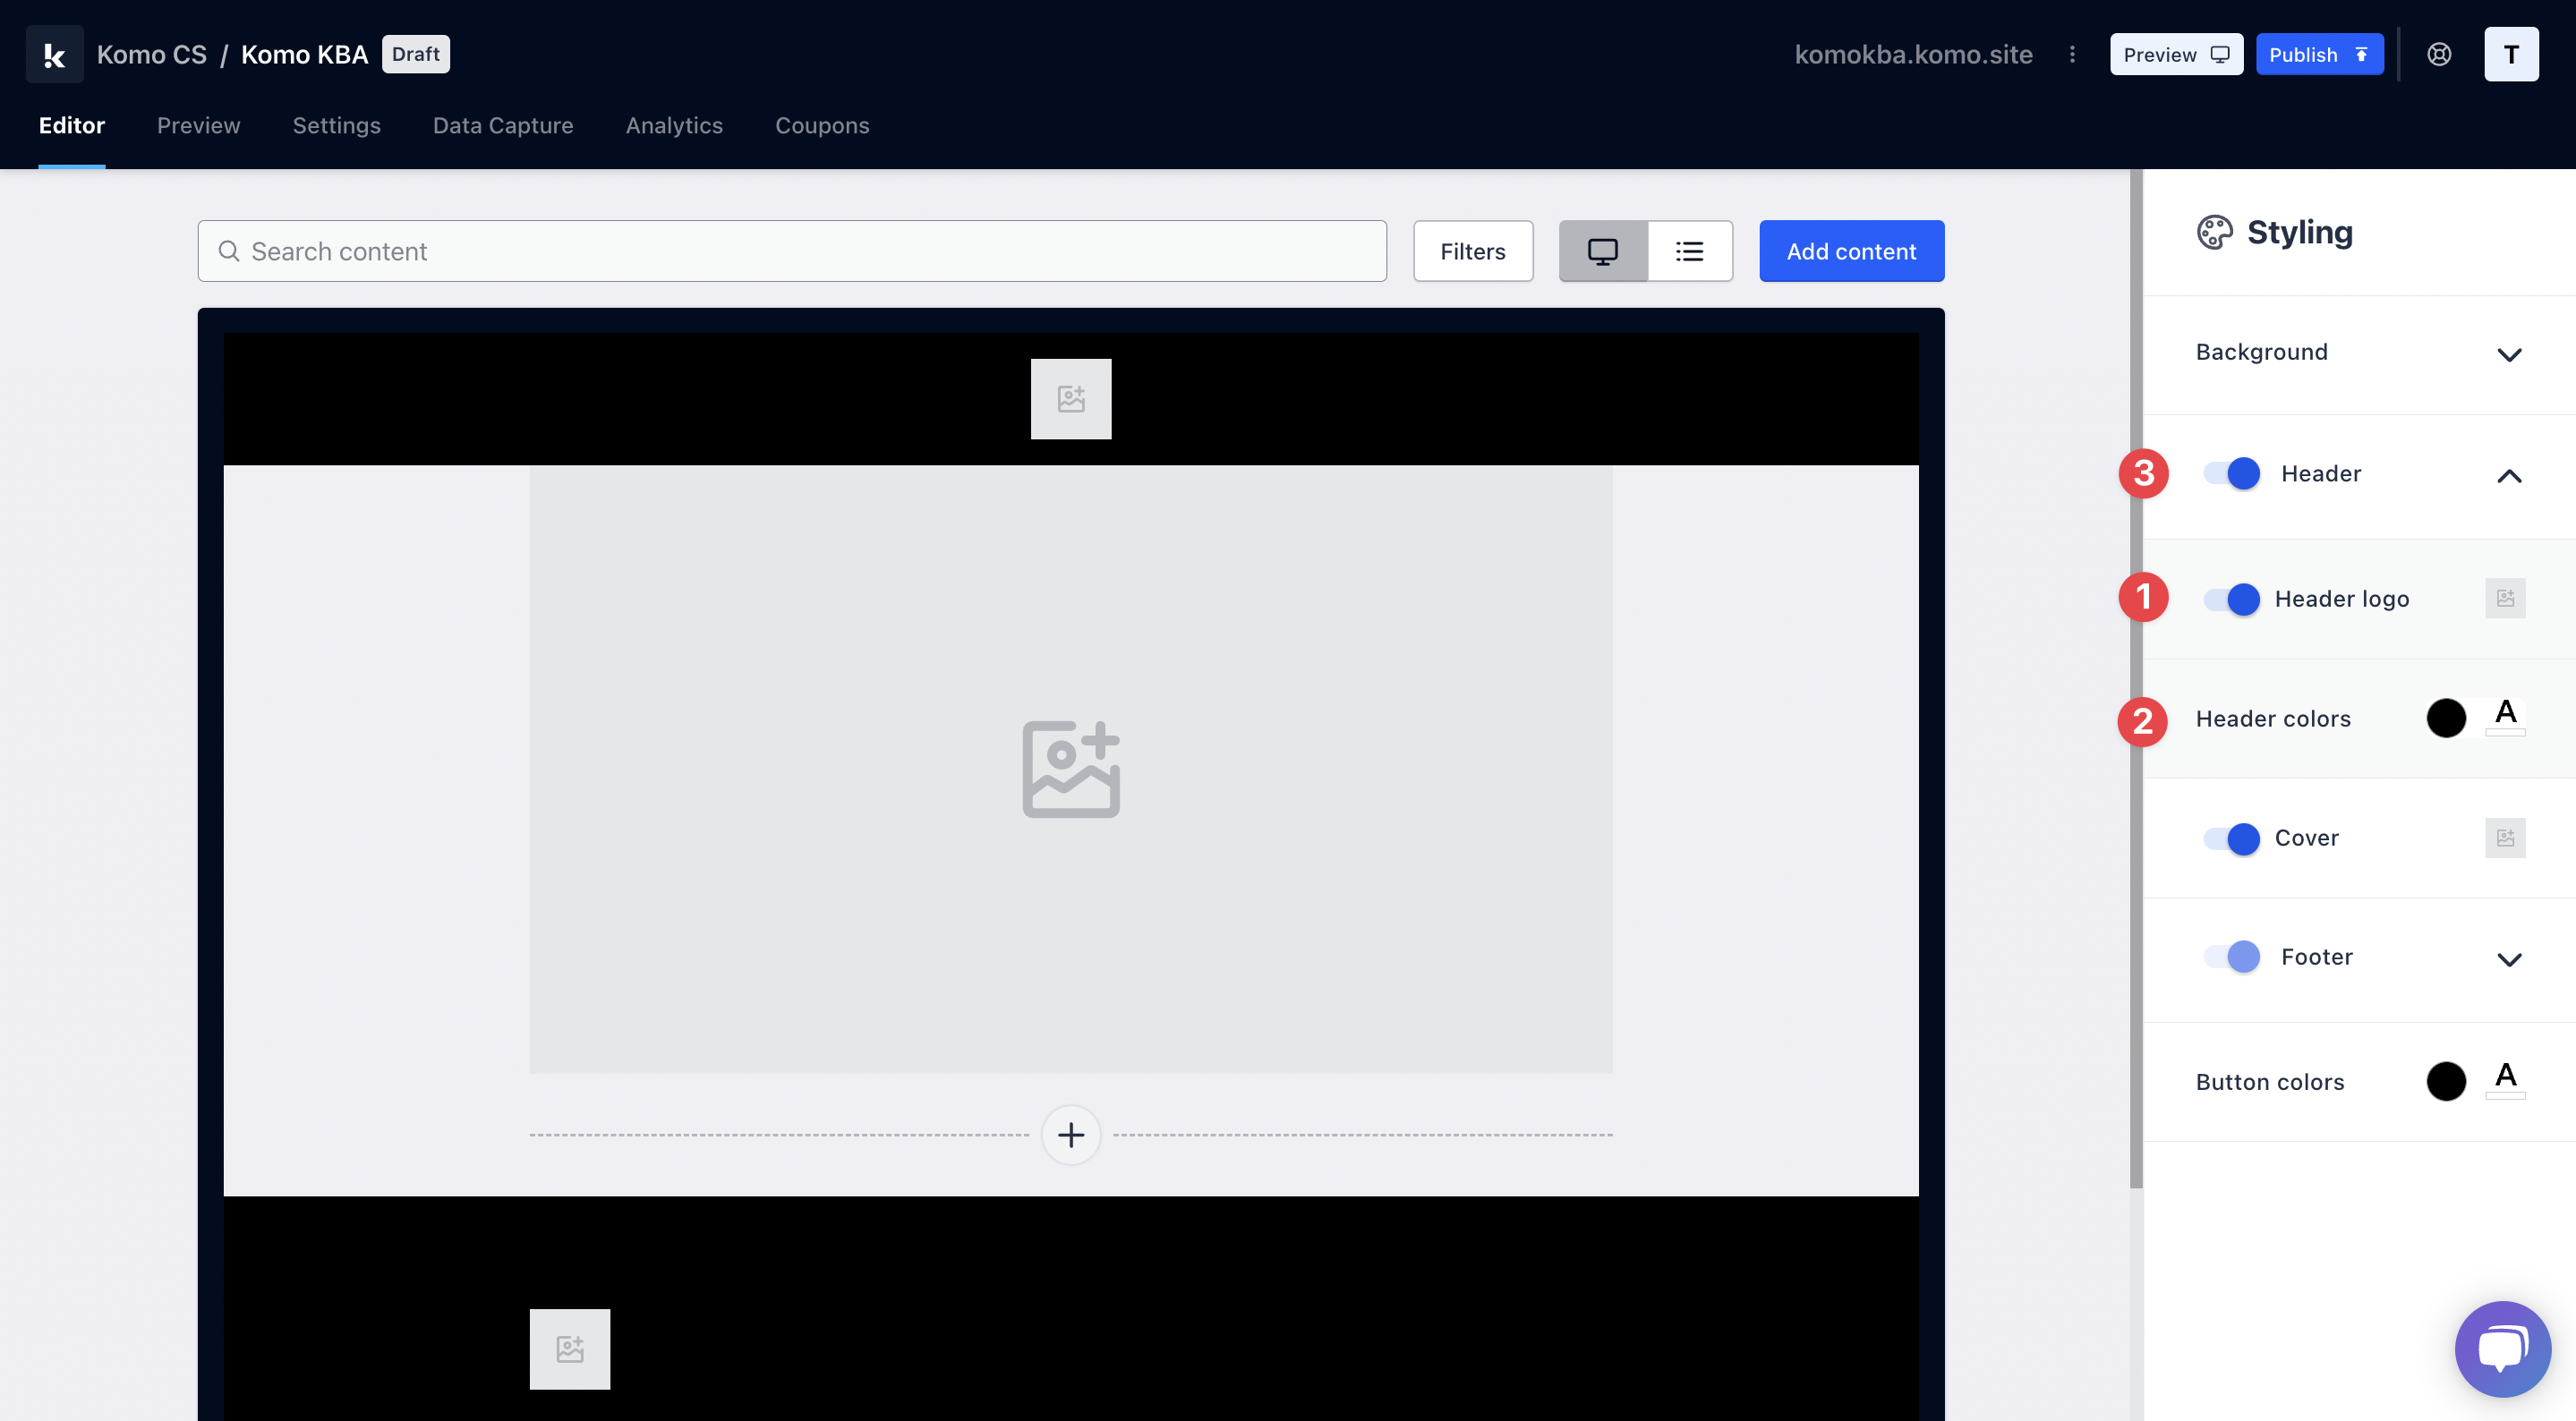Open the Coupons tab
This screenshot has width=2576, height=1421.
coord(822,125)
